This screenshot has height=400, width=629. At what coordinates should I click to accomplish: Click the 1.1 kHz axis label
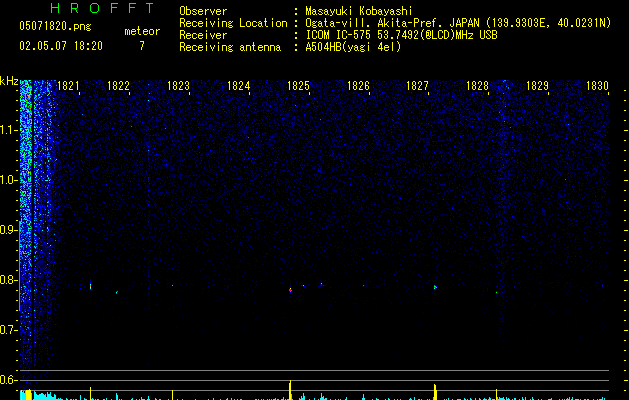click(8, 130)
